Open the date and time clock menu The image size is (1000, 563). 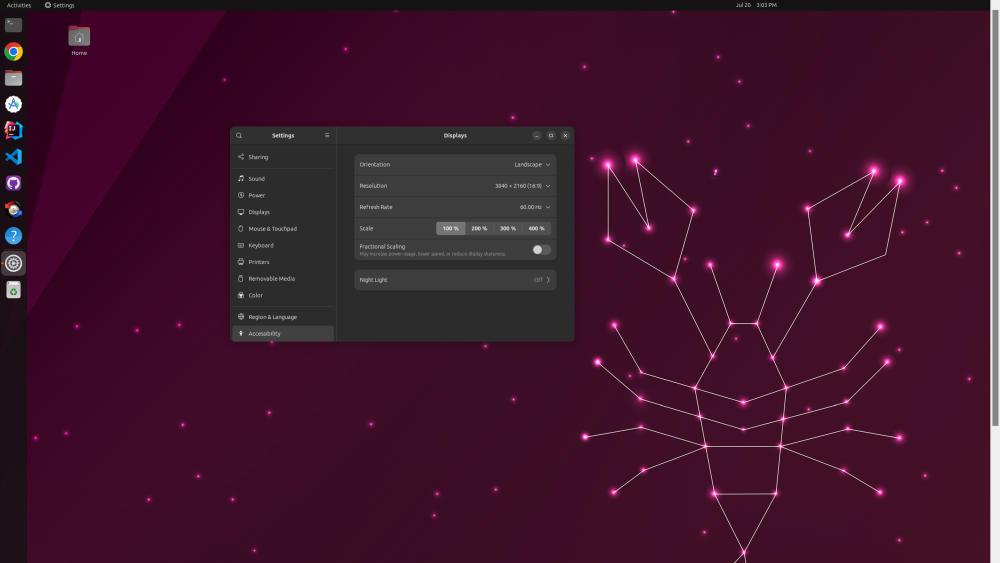pyautogui.click(x=756, y=4)
